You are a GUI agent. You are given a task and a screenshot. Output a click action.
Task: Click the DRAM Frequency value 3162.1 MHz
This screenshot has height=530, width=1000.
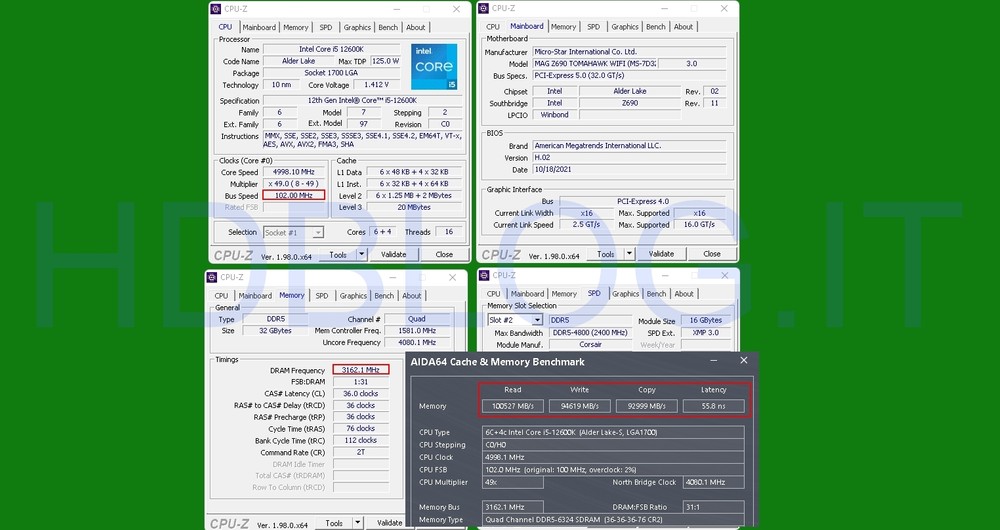[x=360, y=370]
